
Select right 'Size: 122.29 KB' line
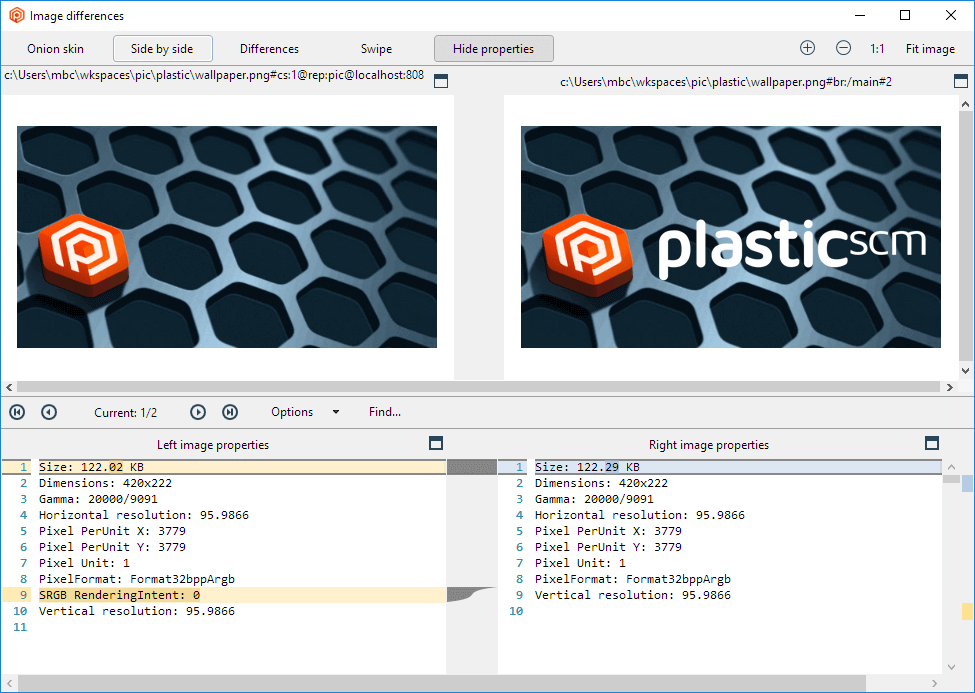738,467
